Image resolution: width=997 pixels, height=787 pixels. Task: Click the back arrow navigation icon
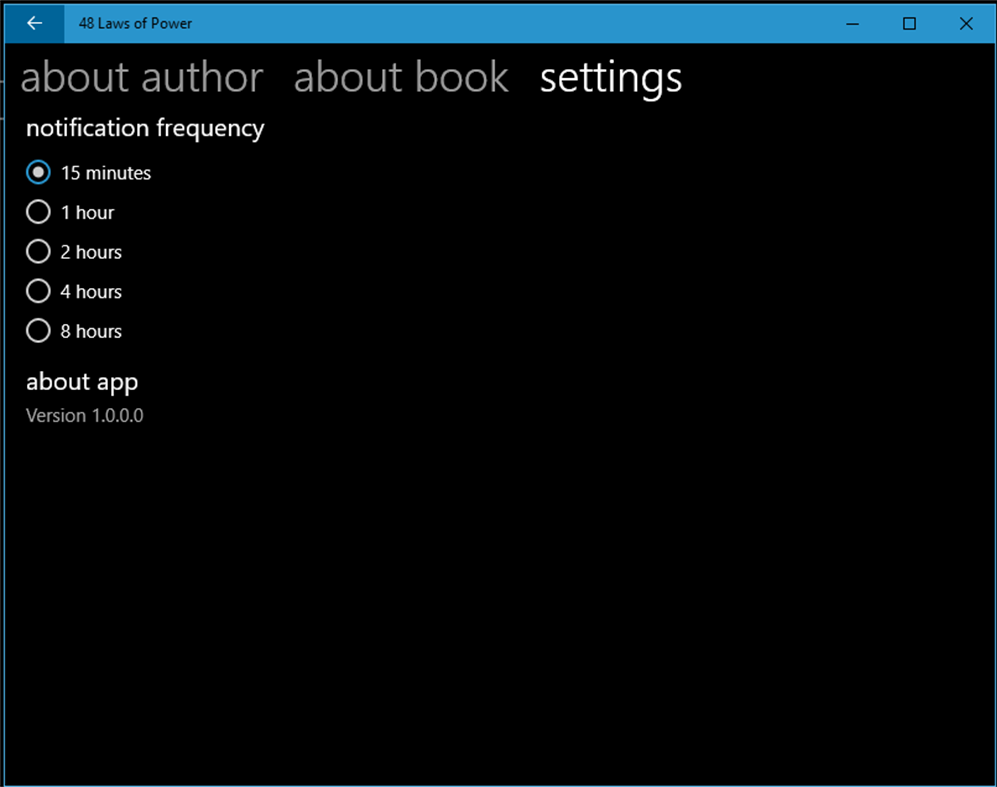(33, 23)
